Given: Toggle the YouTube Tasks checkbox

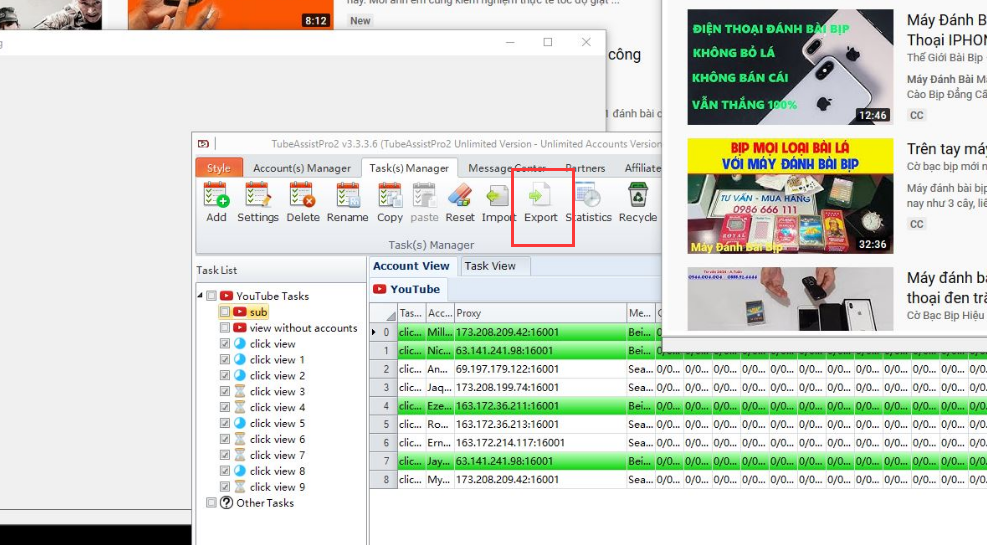Looking at the screenshot, I should tap(211, 296).
